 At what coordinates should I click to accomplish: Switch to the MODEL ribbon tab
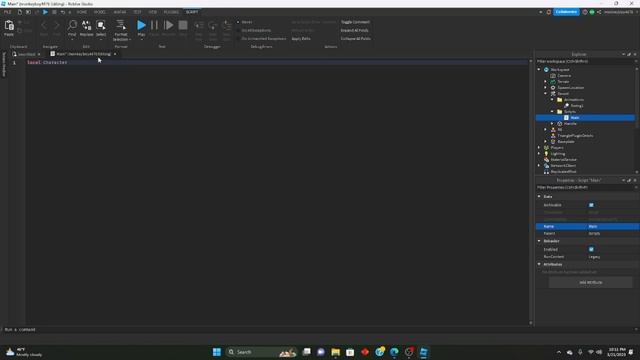click(x=100, y=12)
